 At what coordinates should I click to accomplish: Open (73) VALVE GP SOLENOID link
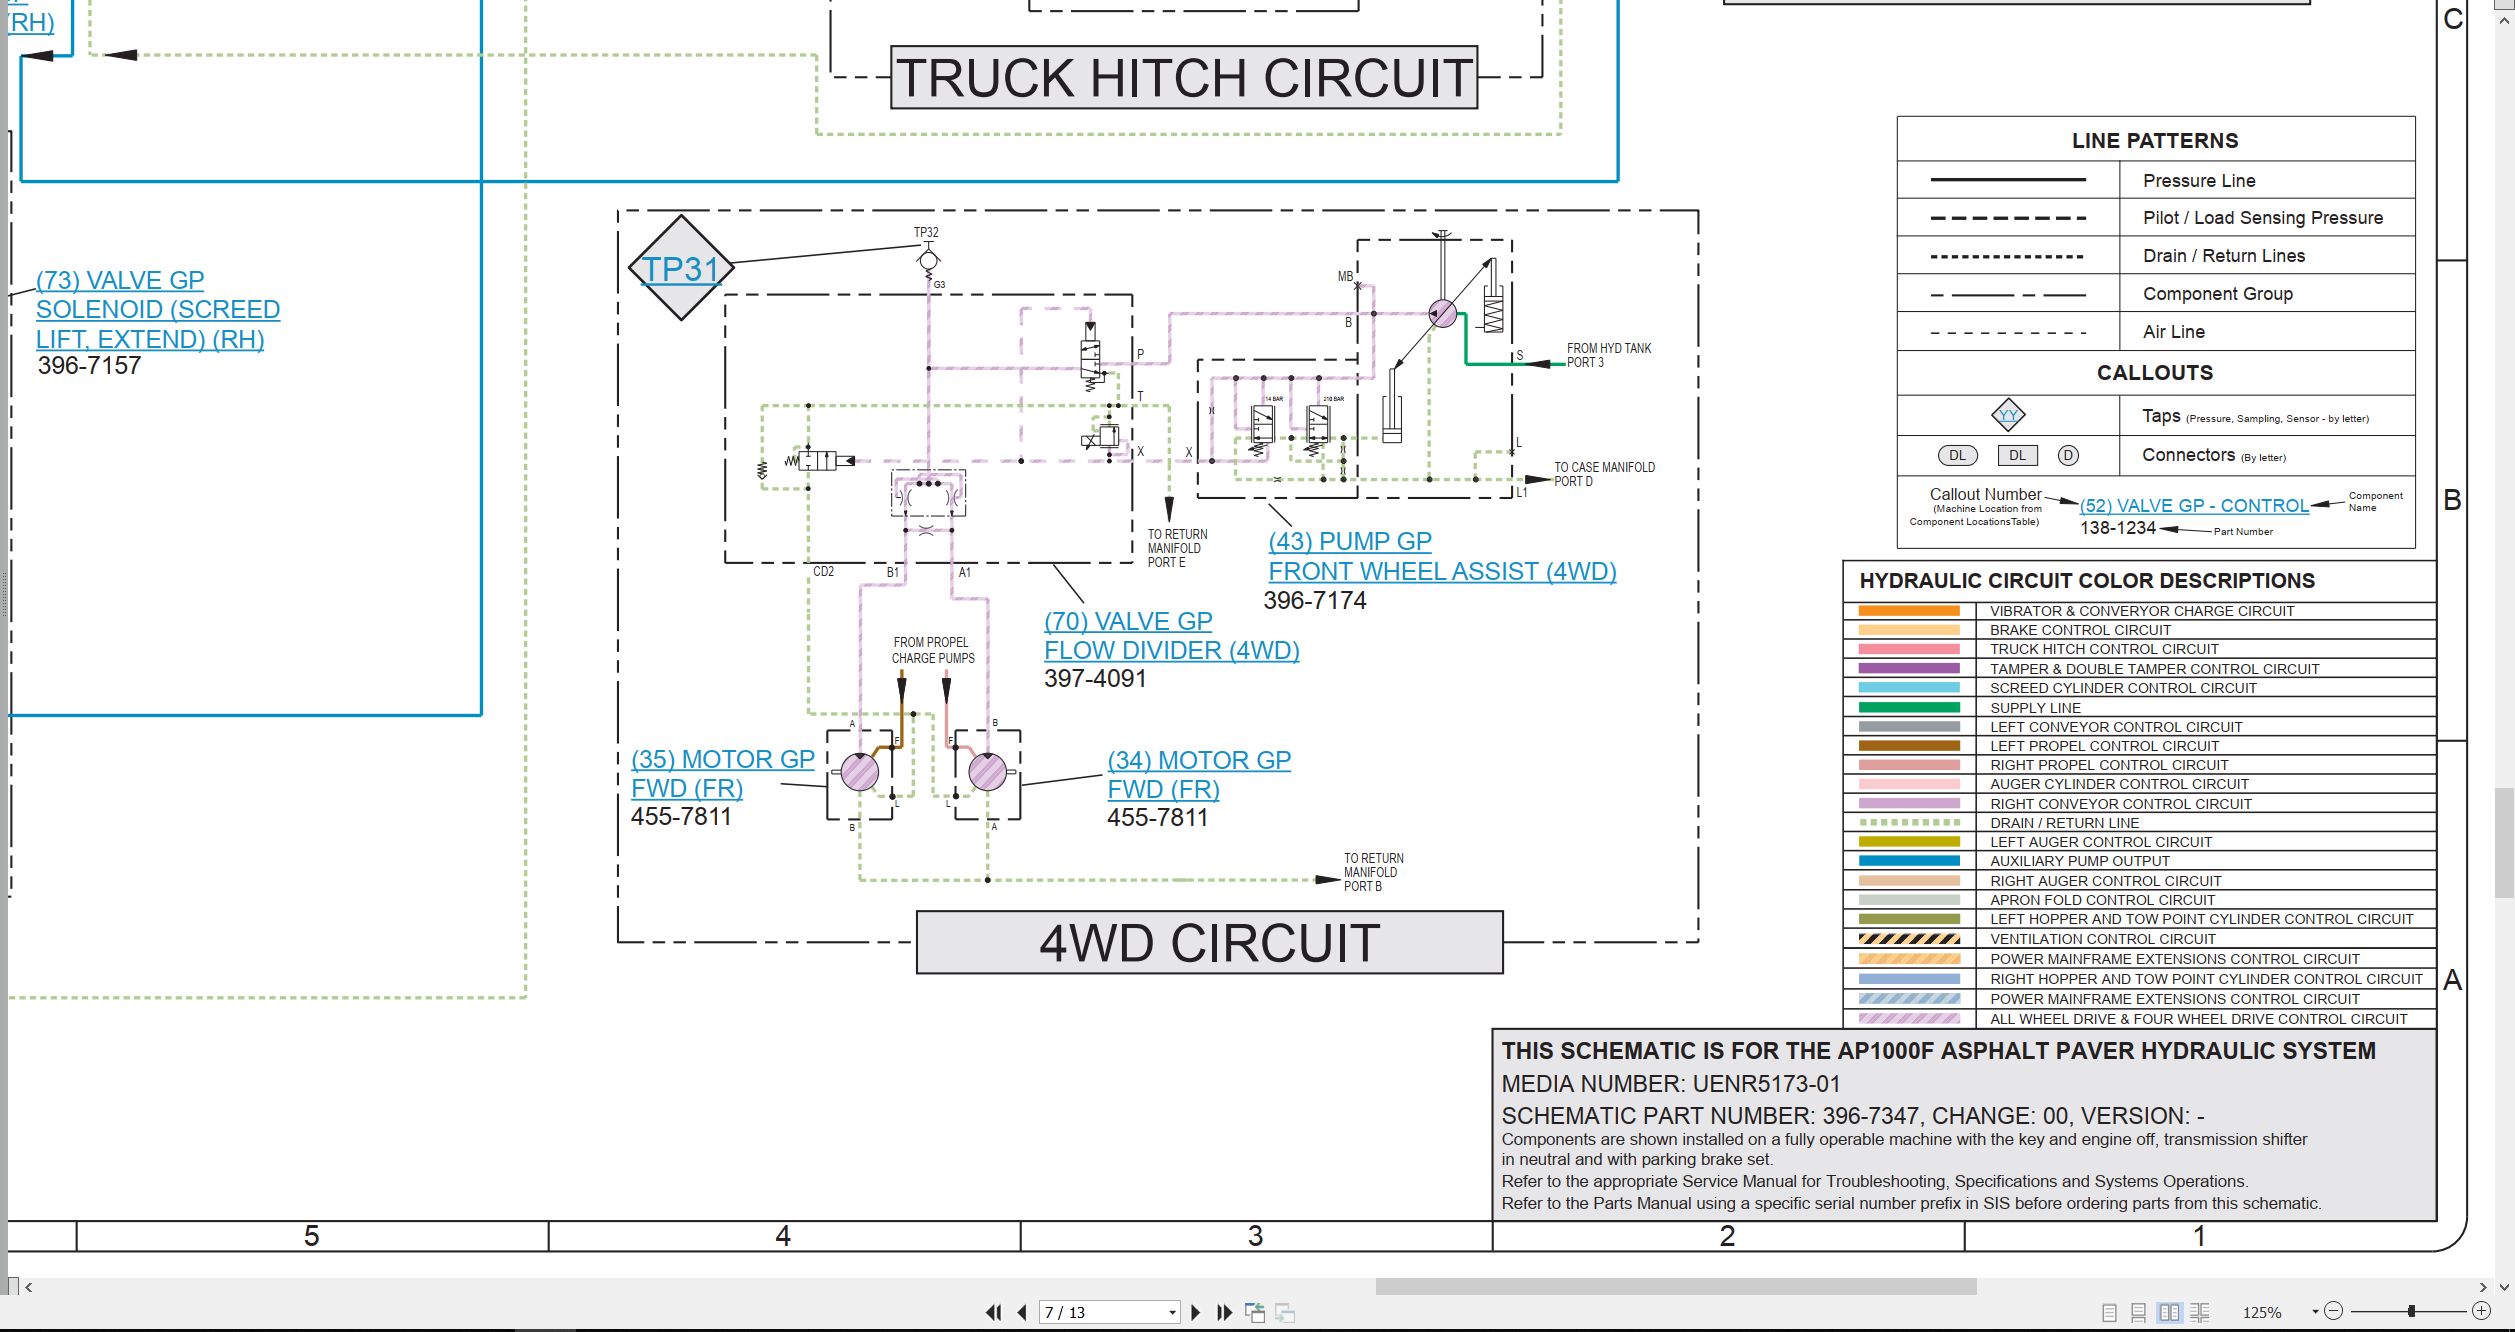pyautogui.click(x=158, y=309)
